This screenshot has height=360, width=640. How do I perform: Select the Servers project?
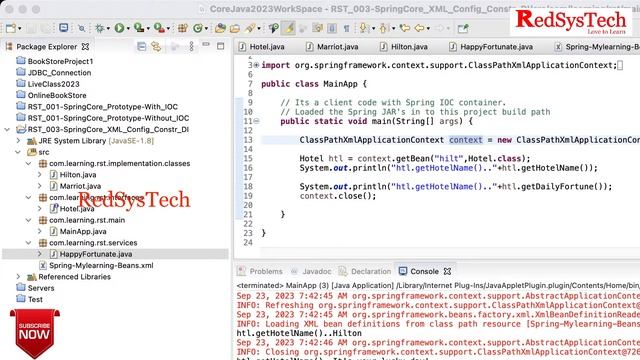(x=35, y=288)
